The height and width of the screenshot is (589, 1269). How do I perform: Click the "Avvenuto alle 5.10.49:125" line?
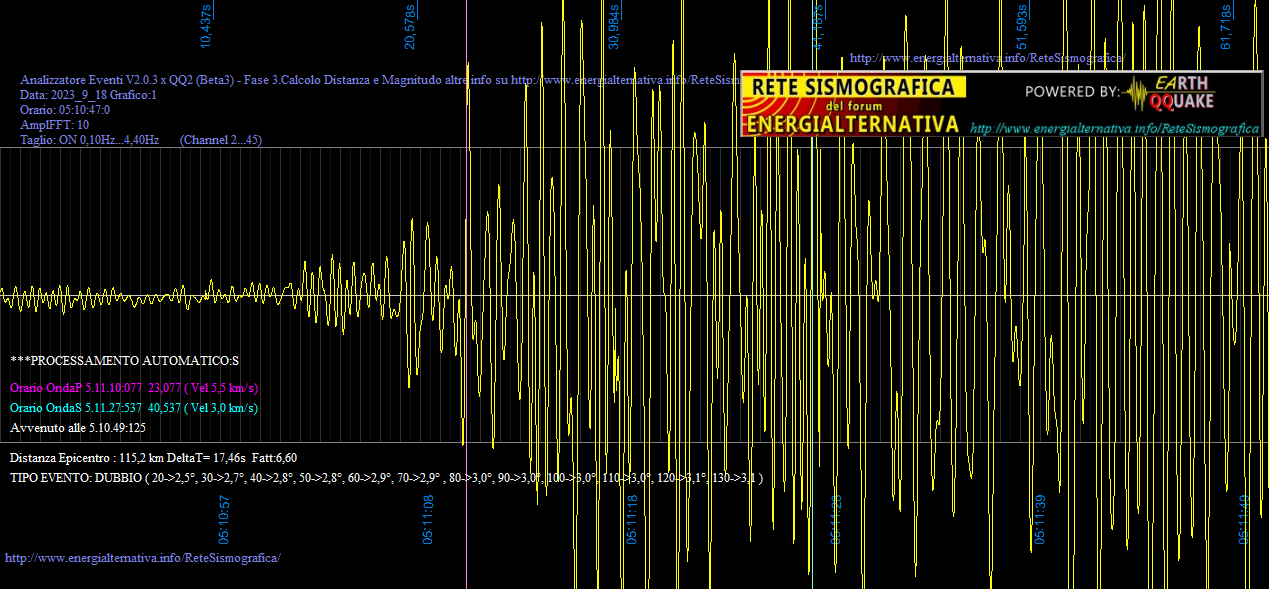click(x=78, y=428)
